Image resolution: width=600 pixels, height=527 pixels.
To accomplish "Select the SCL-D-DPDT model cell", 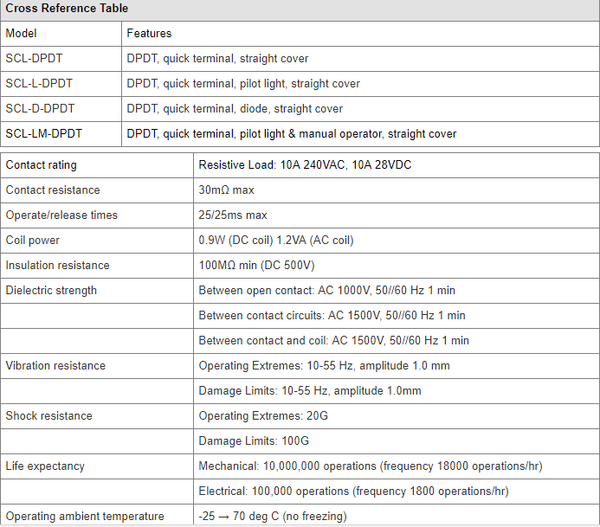I will click(43, 109).
